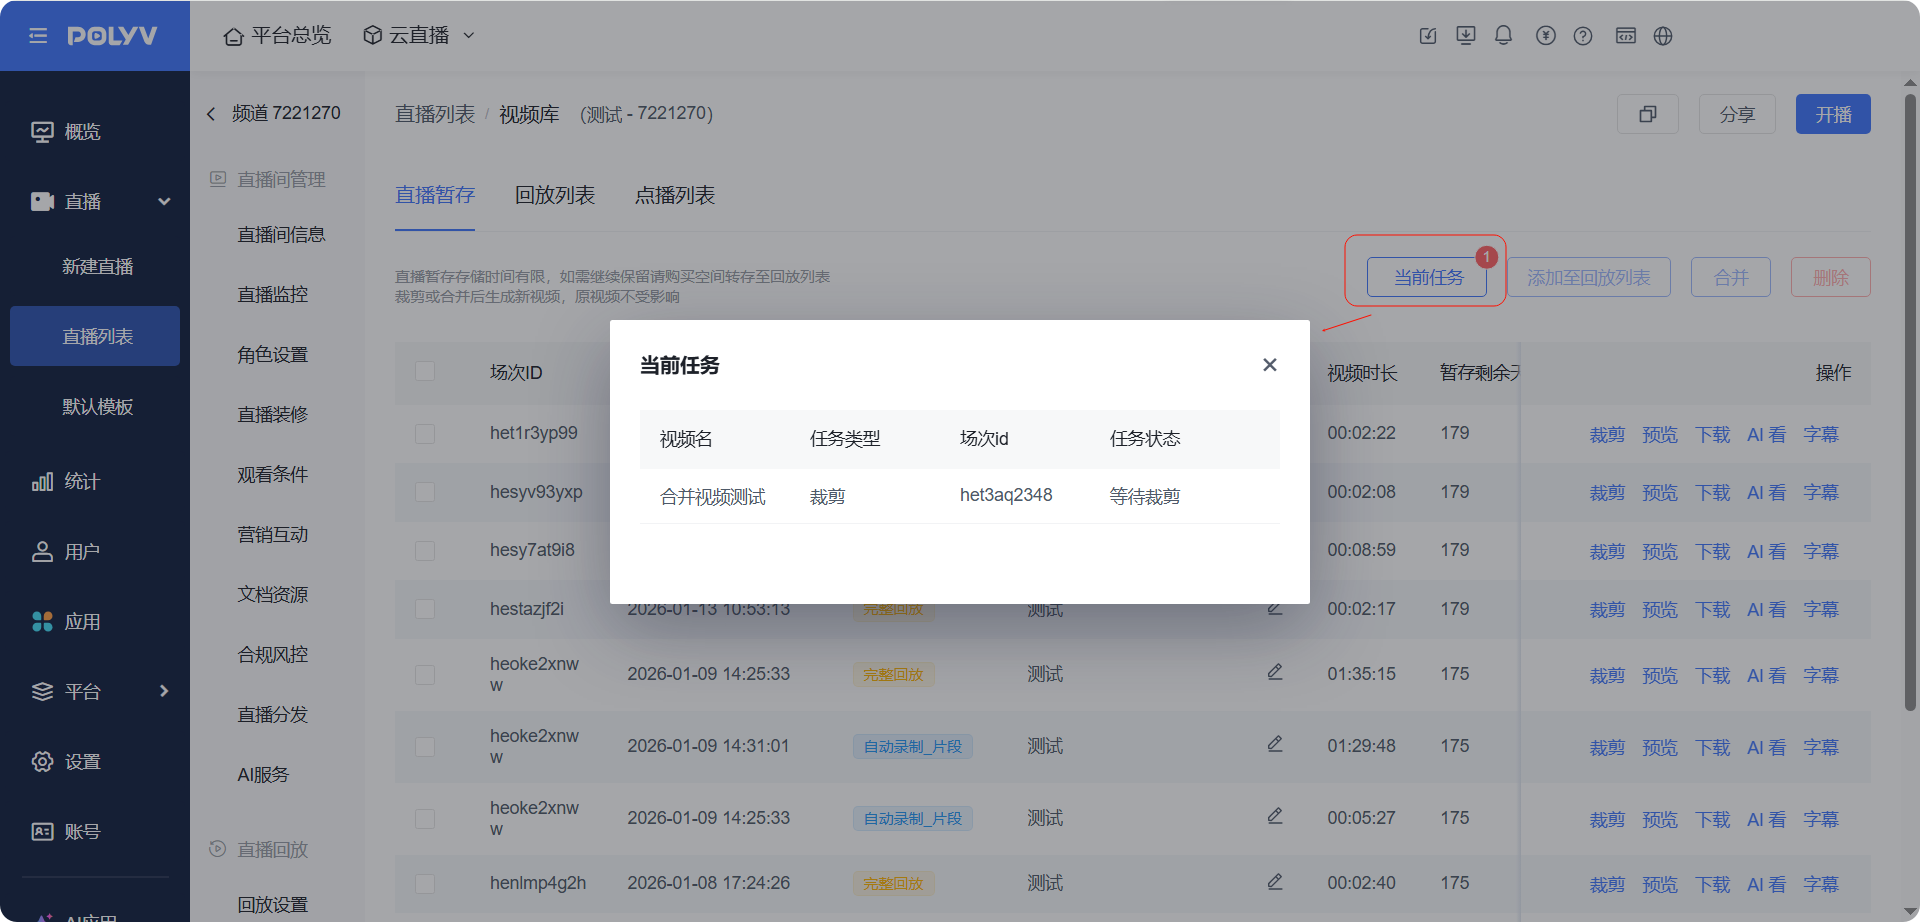Open 角色设置 in the channel menu
Image resolution: width=1920 pixels, height=922 pixels.
coord(272,355)
